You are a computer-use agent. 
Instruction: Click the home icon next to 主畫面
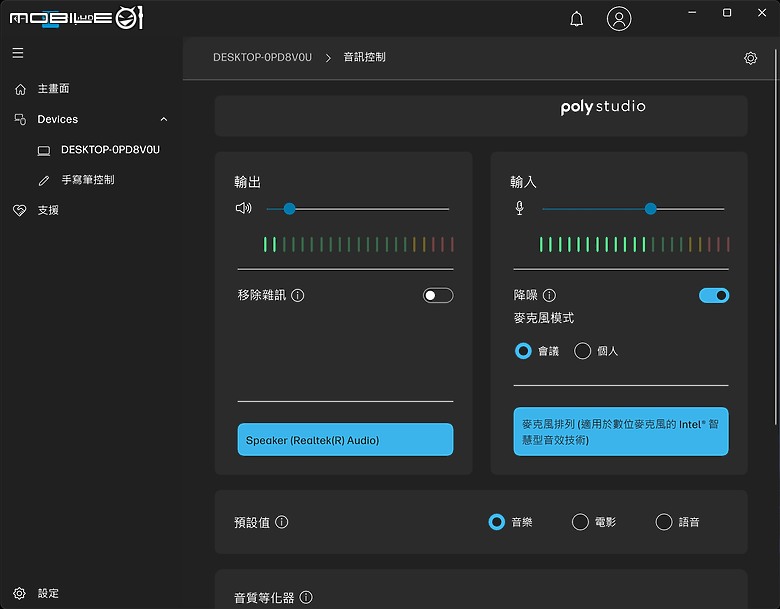[x=20, y=89]
